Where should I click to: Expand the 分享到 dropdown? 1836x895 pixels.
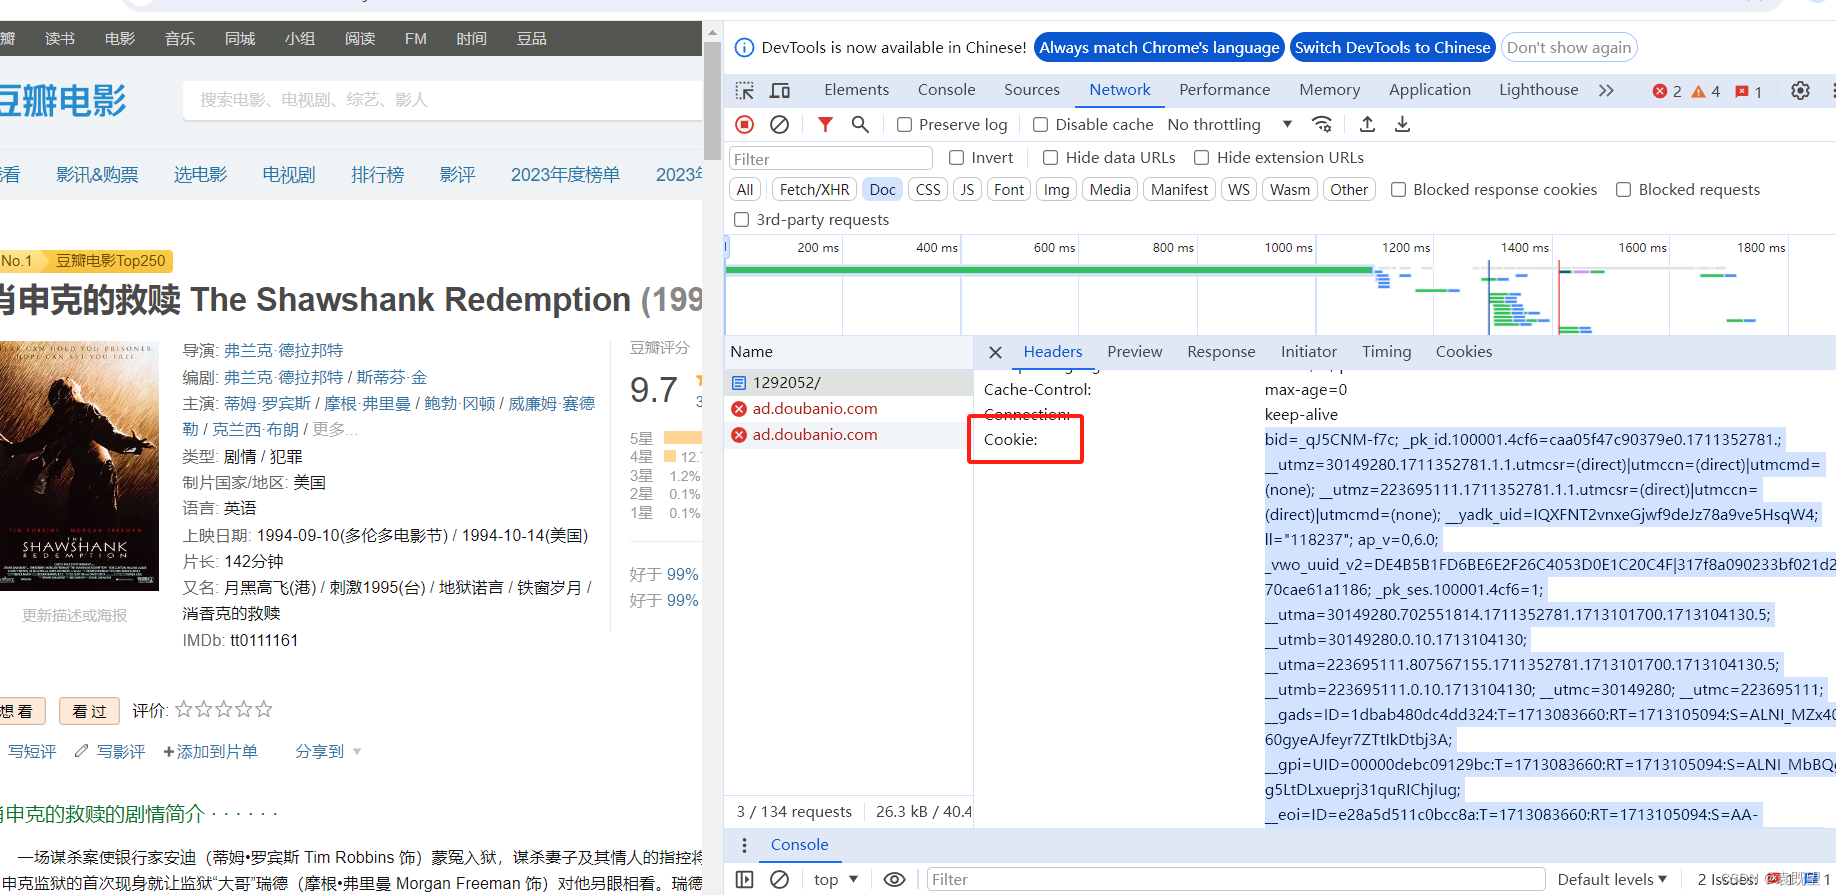tap(328, 751)
